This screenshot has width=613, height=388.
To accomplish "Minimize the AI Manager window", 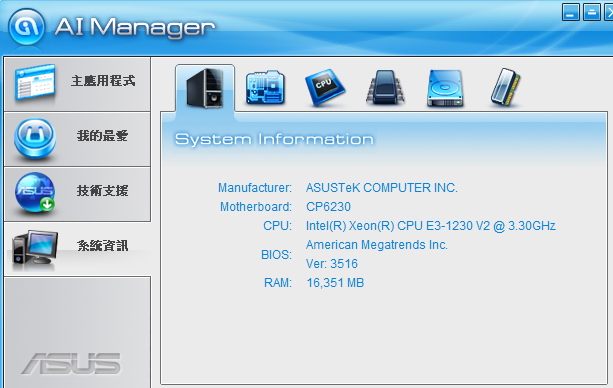I will click(570, 12).
